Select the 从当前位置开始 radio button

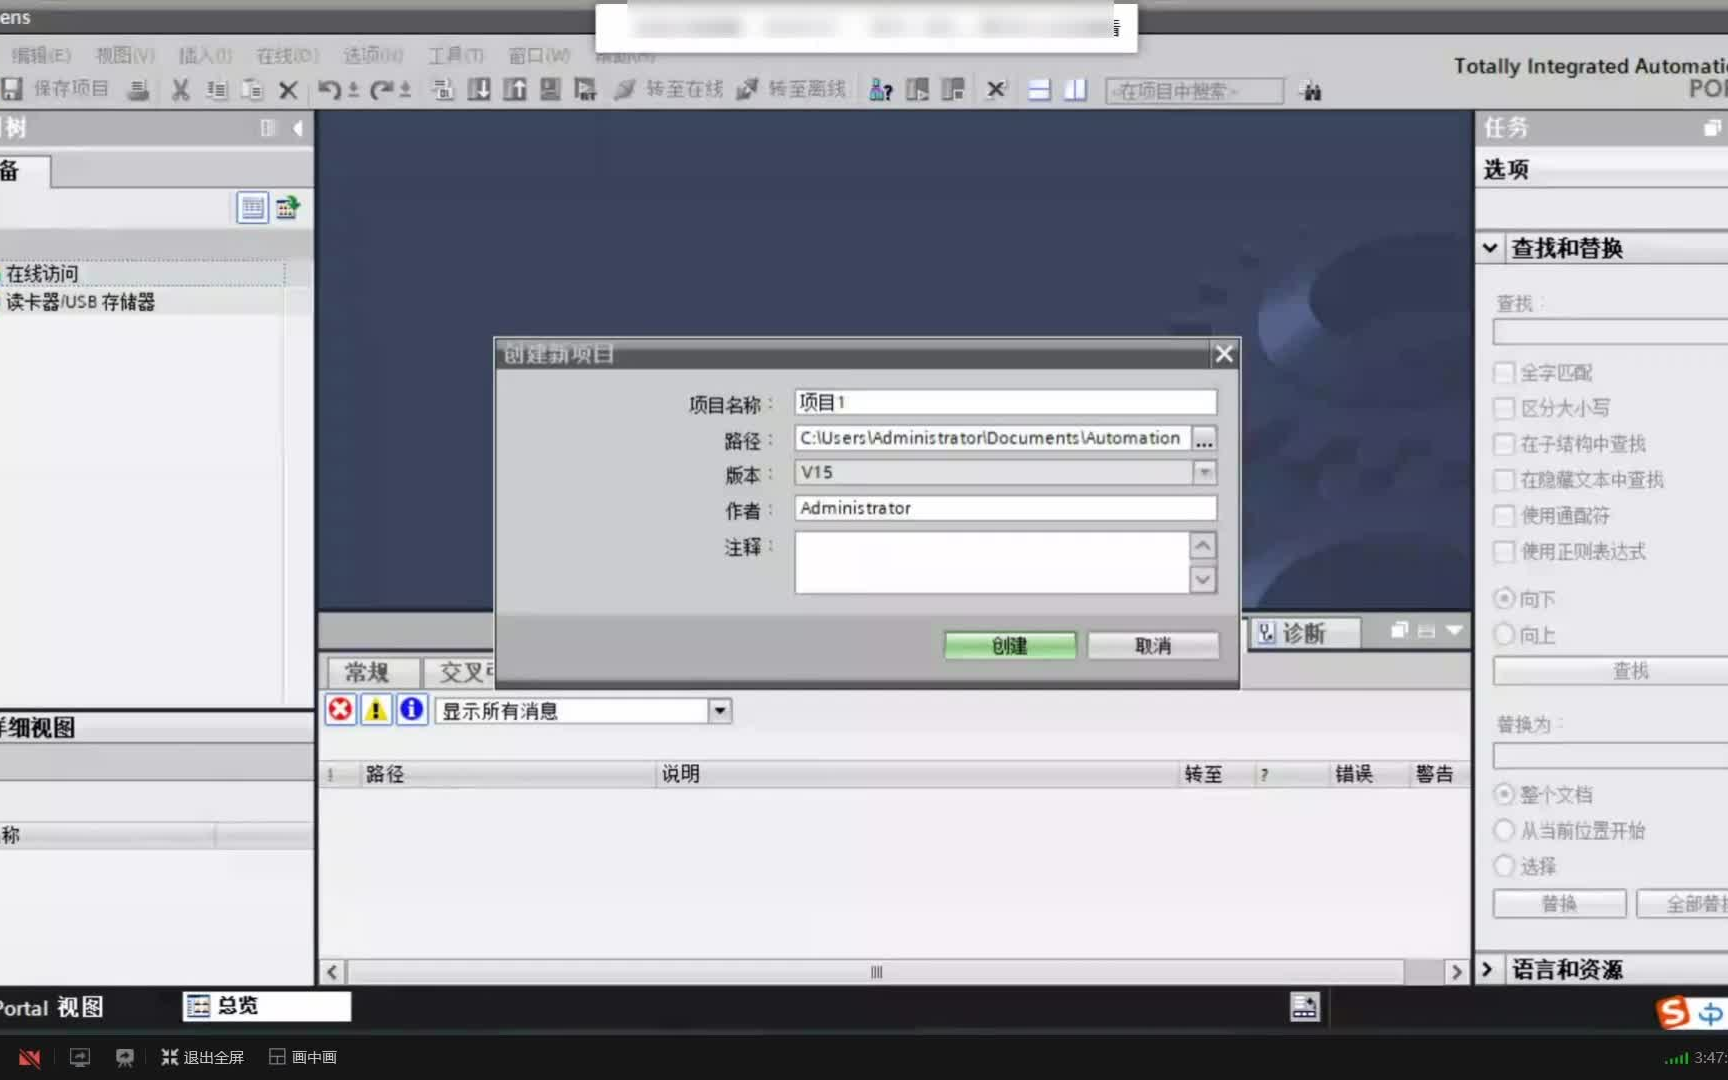1503,830
